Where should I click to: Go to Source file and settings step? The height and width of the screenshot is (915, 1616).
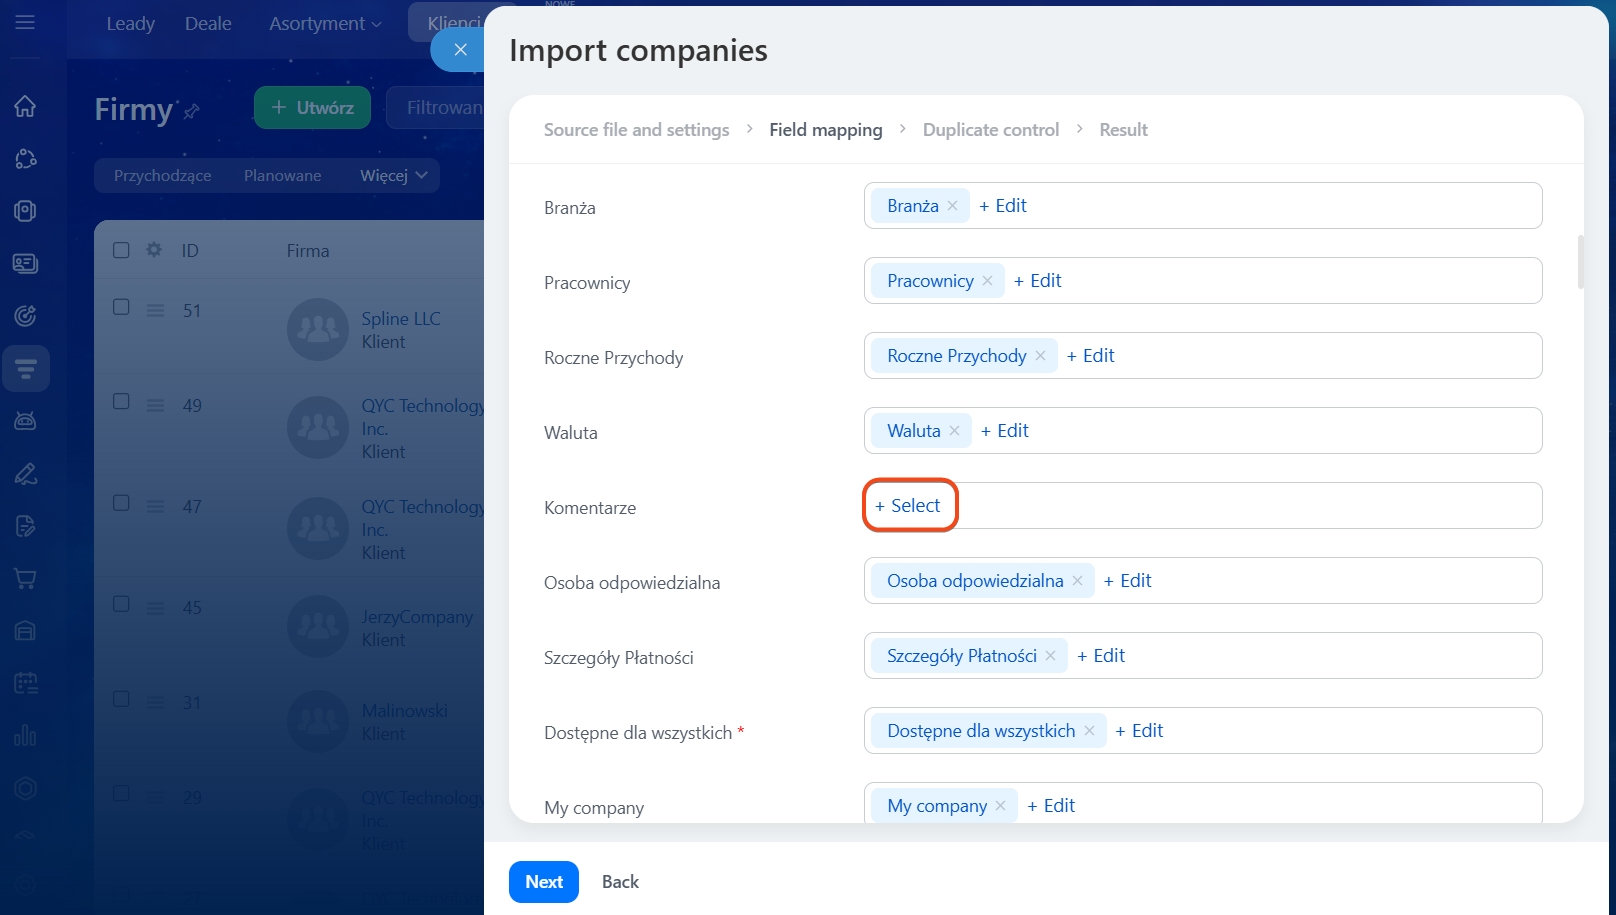click(636, 130)
